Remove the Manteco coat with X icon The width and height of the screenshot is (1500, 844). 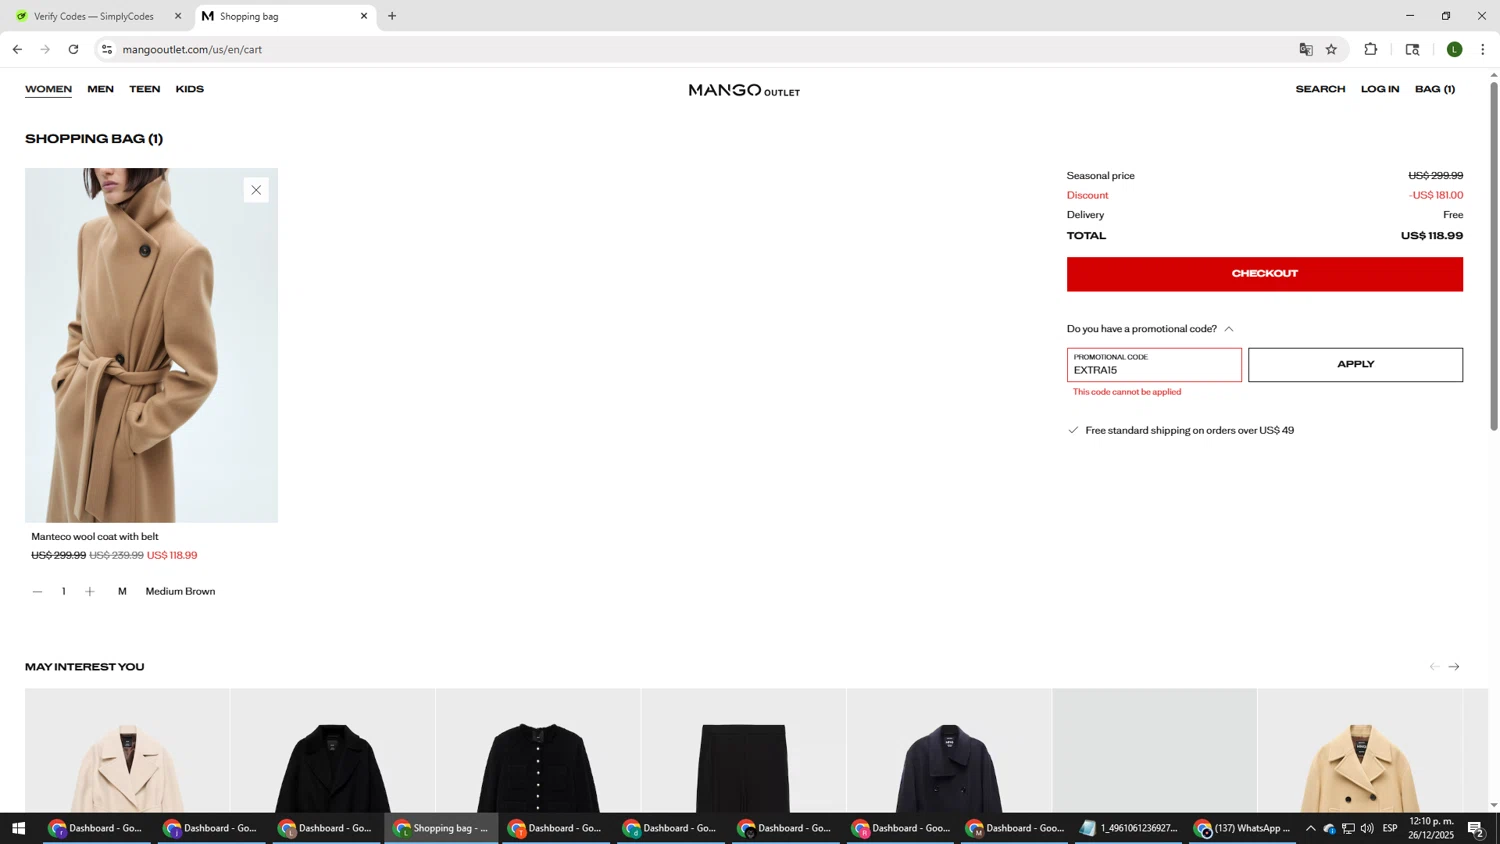256,190
